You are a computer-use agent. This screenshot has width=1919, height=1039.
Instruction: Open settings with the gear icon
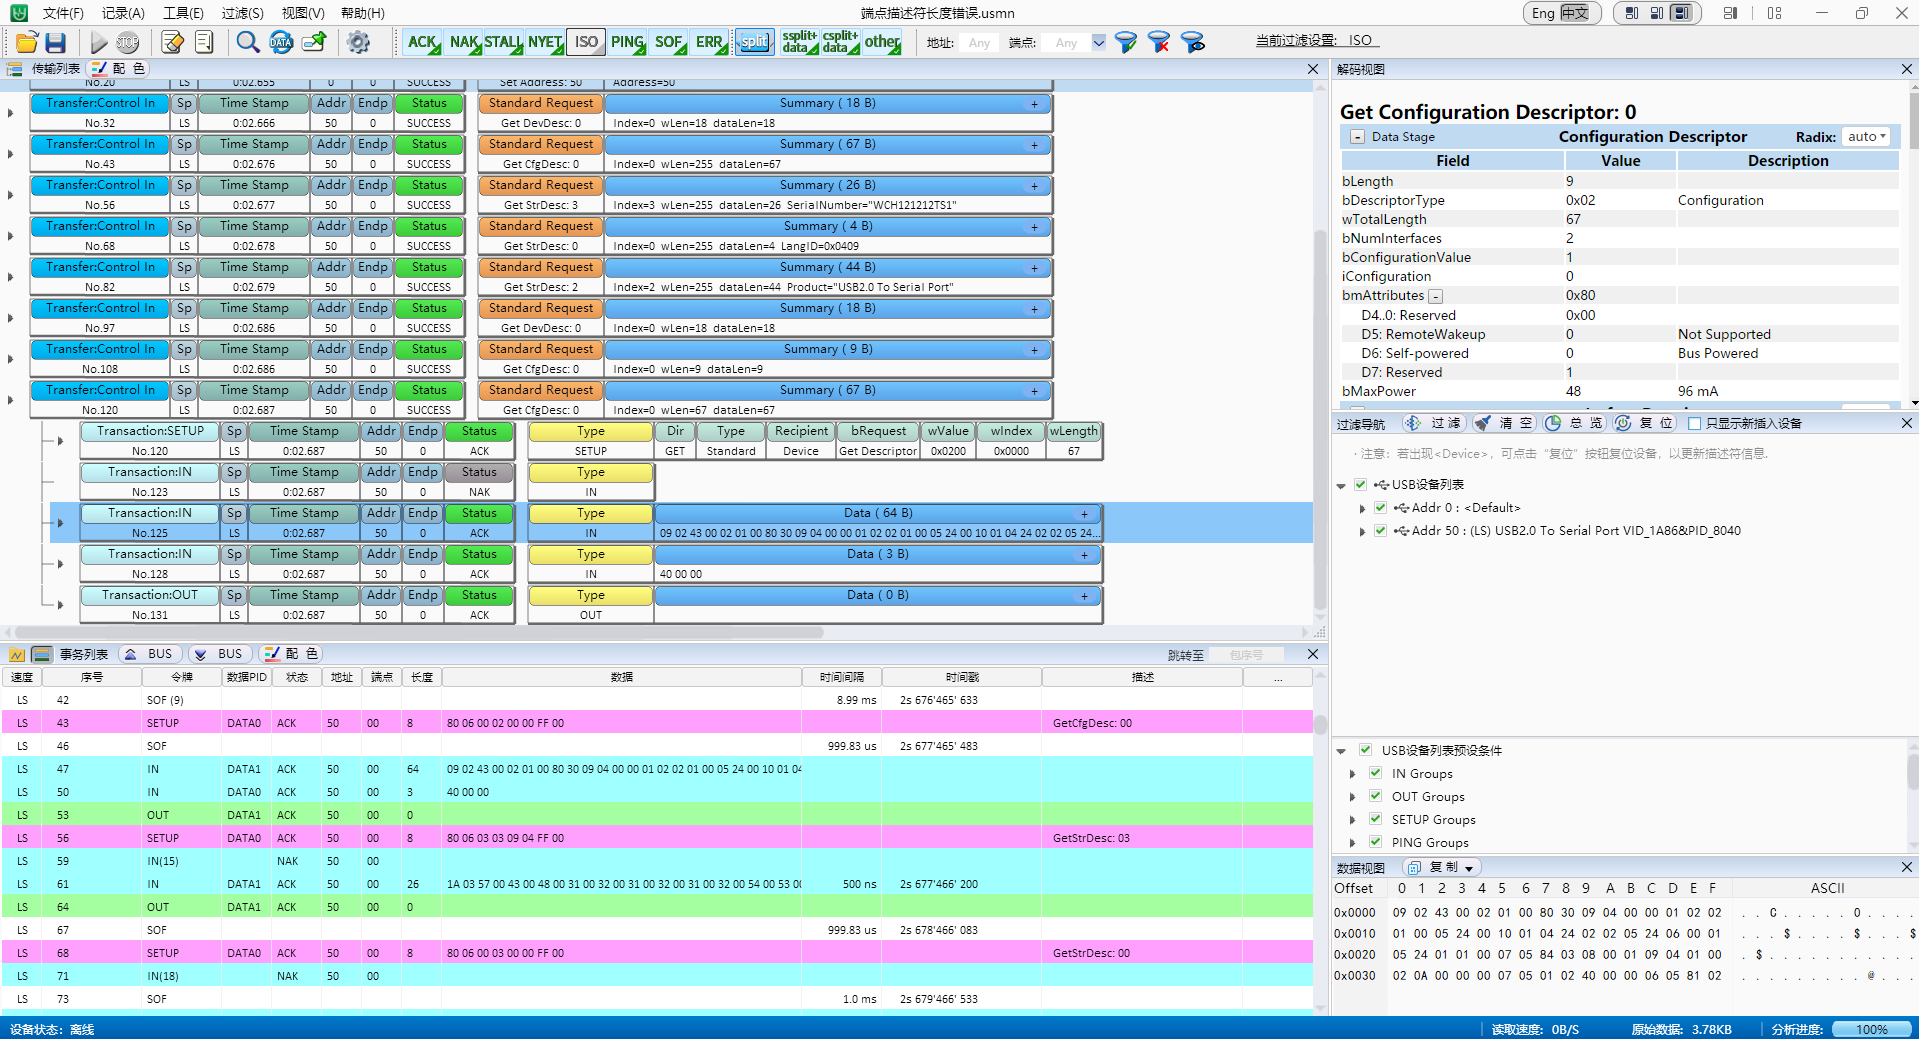pos(358,42)
